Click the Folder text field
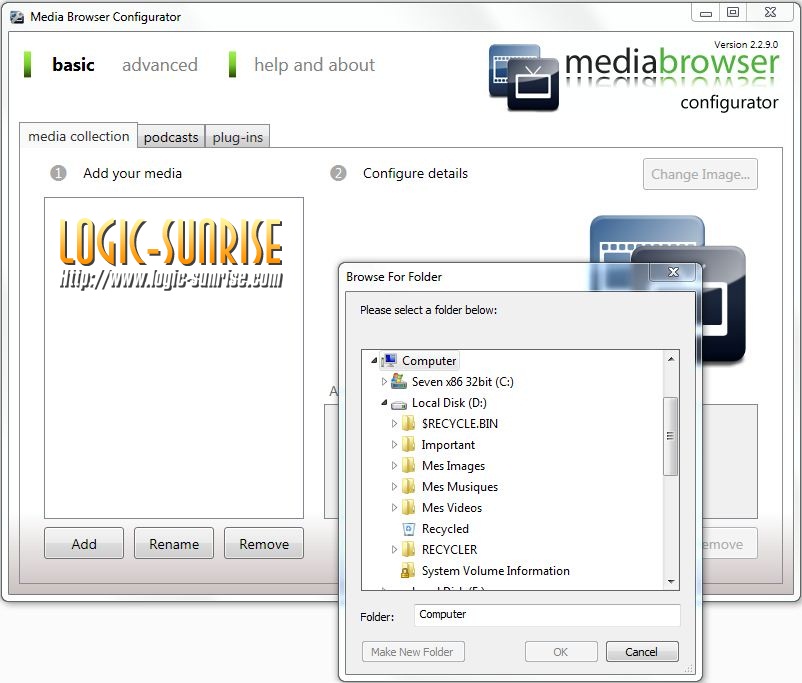 [x=547, y=615]
